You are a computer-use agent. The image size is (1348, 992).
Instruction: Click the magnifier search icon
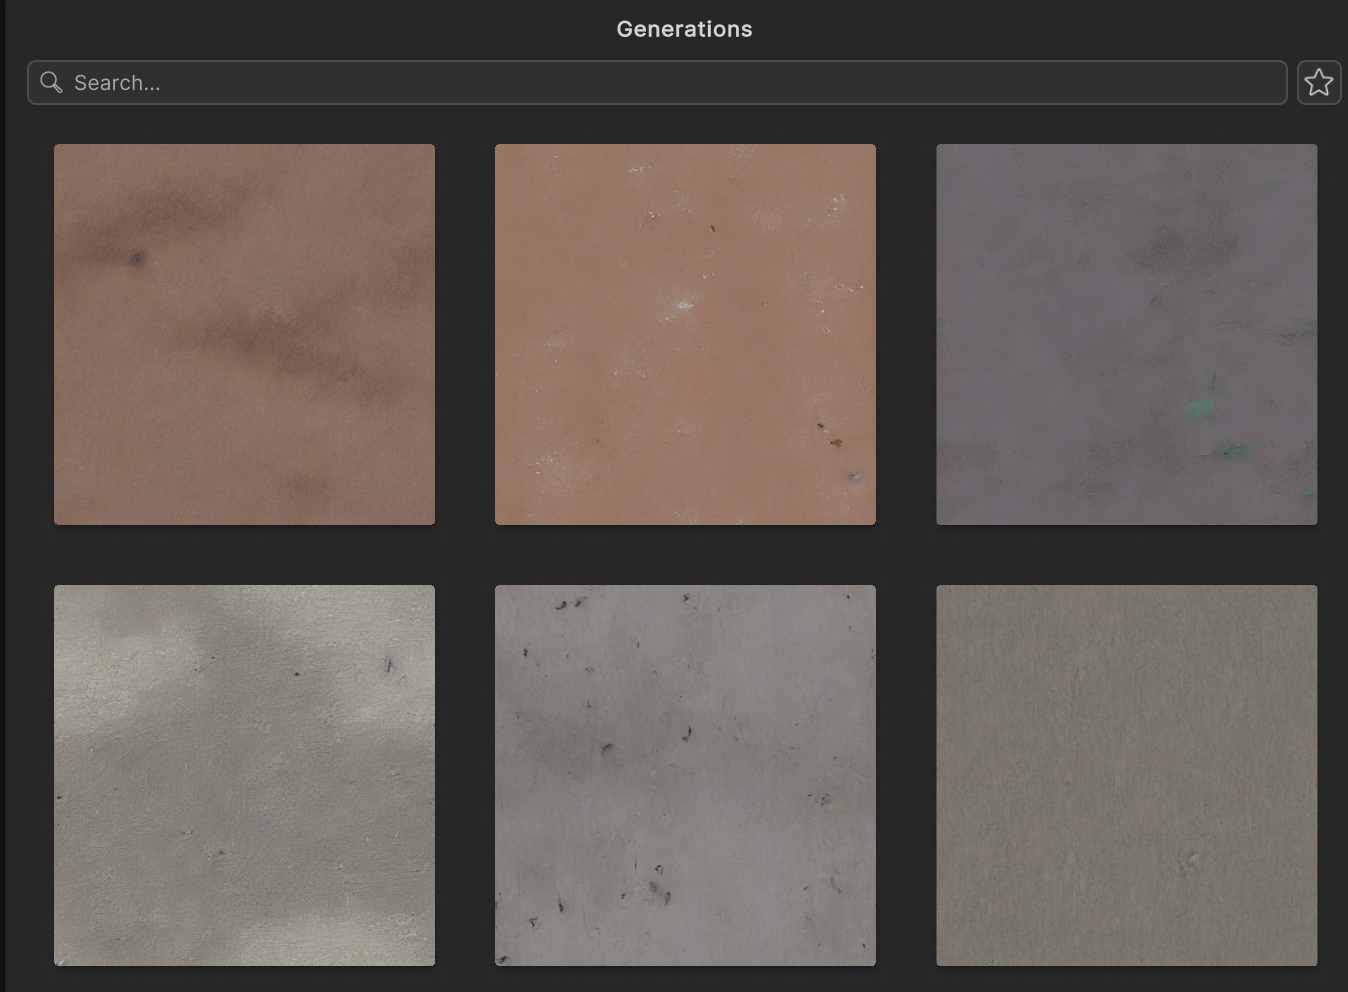(51, 82)
